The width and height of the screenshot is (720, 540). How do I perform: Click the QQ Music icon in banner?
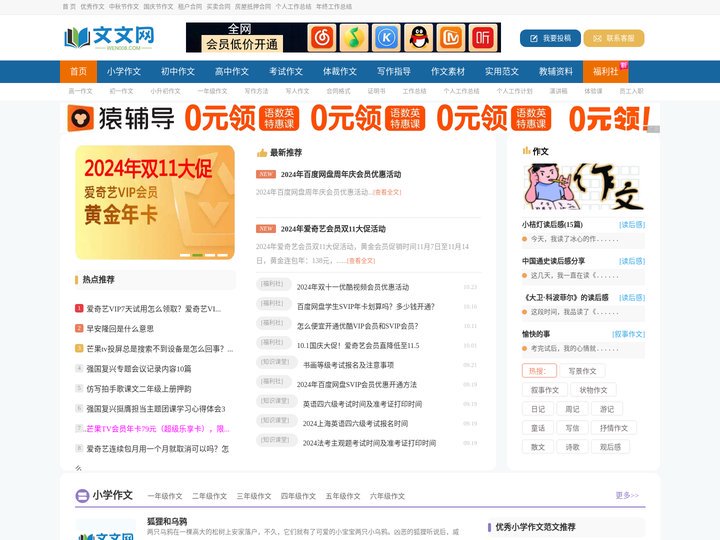354,37
